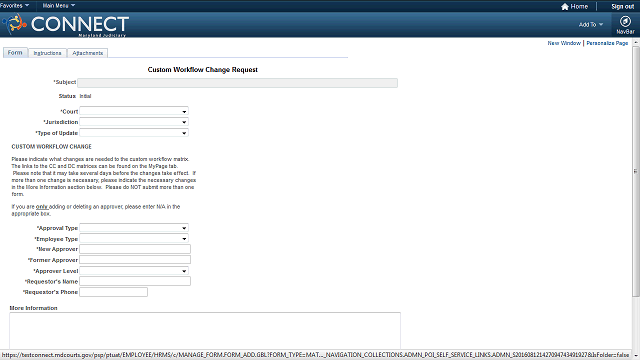
Task: Switch to the Instructions tab
Action: click(x=47, y=53)
